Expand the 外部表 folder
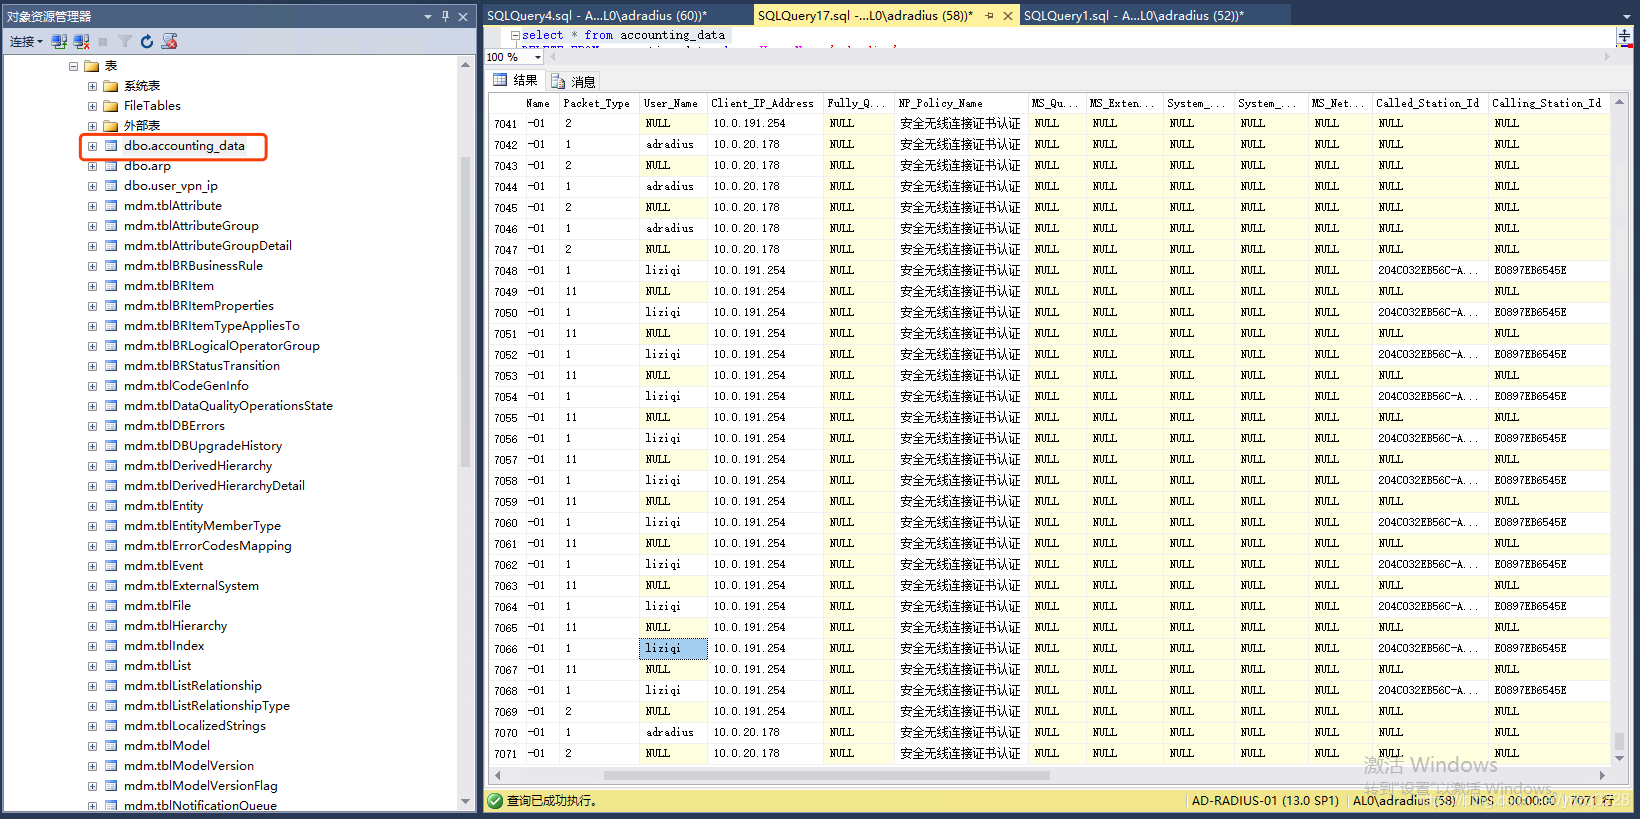This screenshot has height=819, width=1640. 92,126
